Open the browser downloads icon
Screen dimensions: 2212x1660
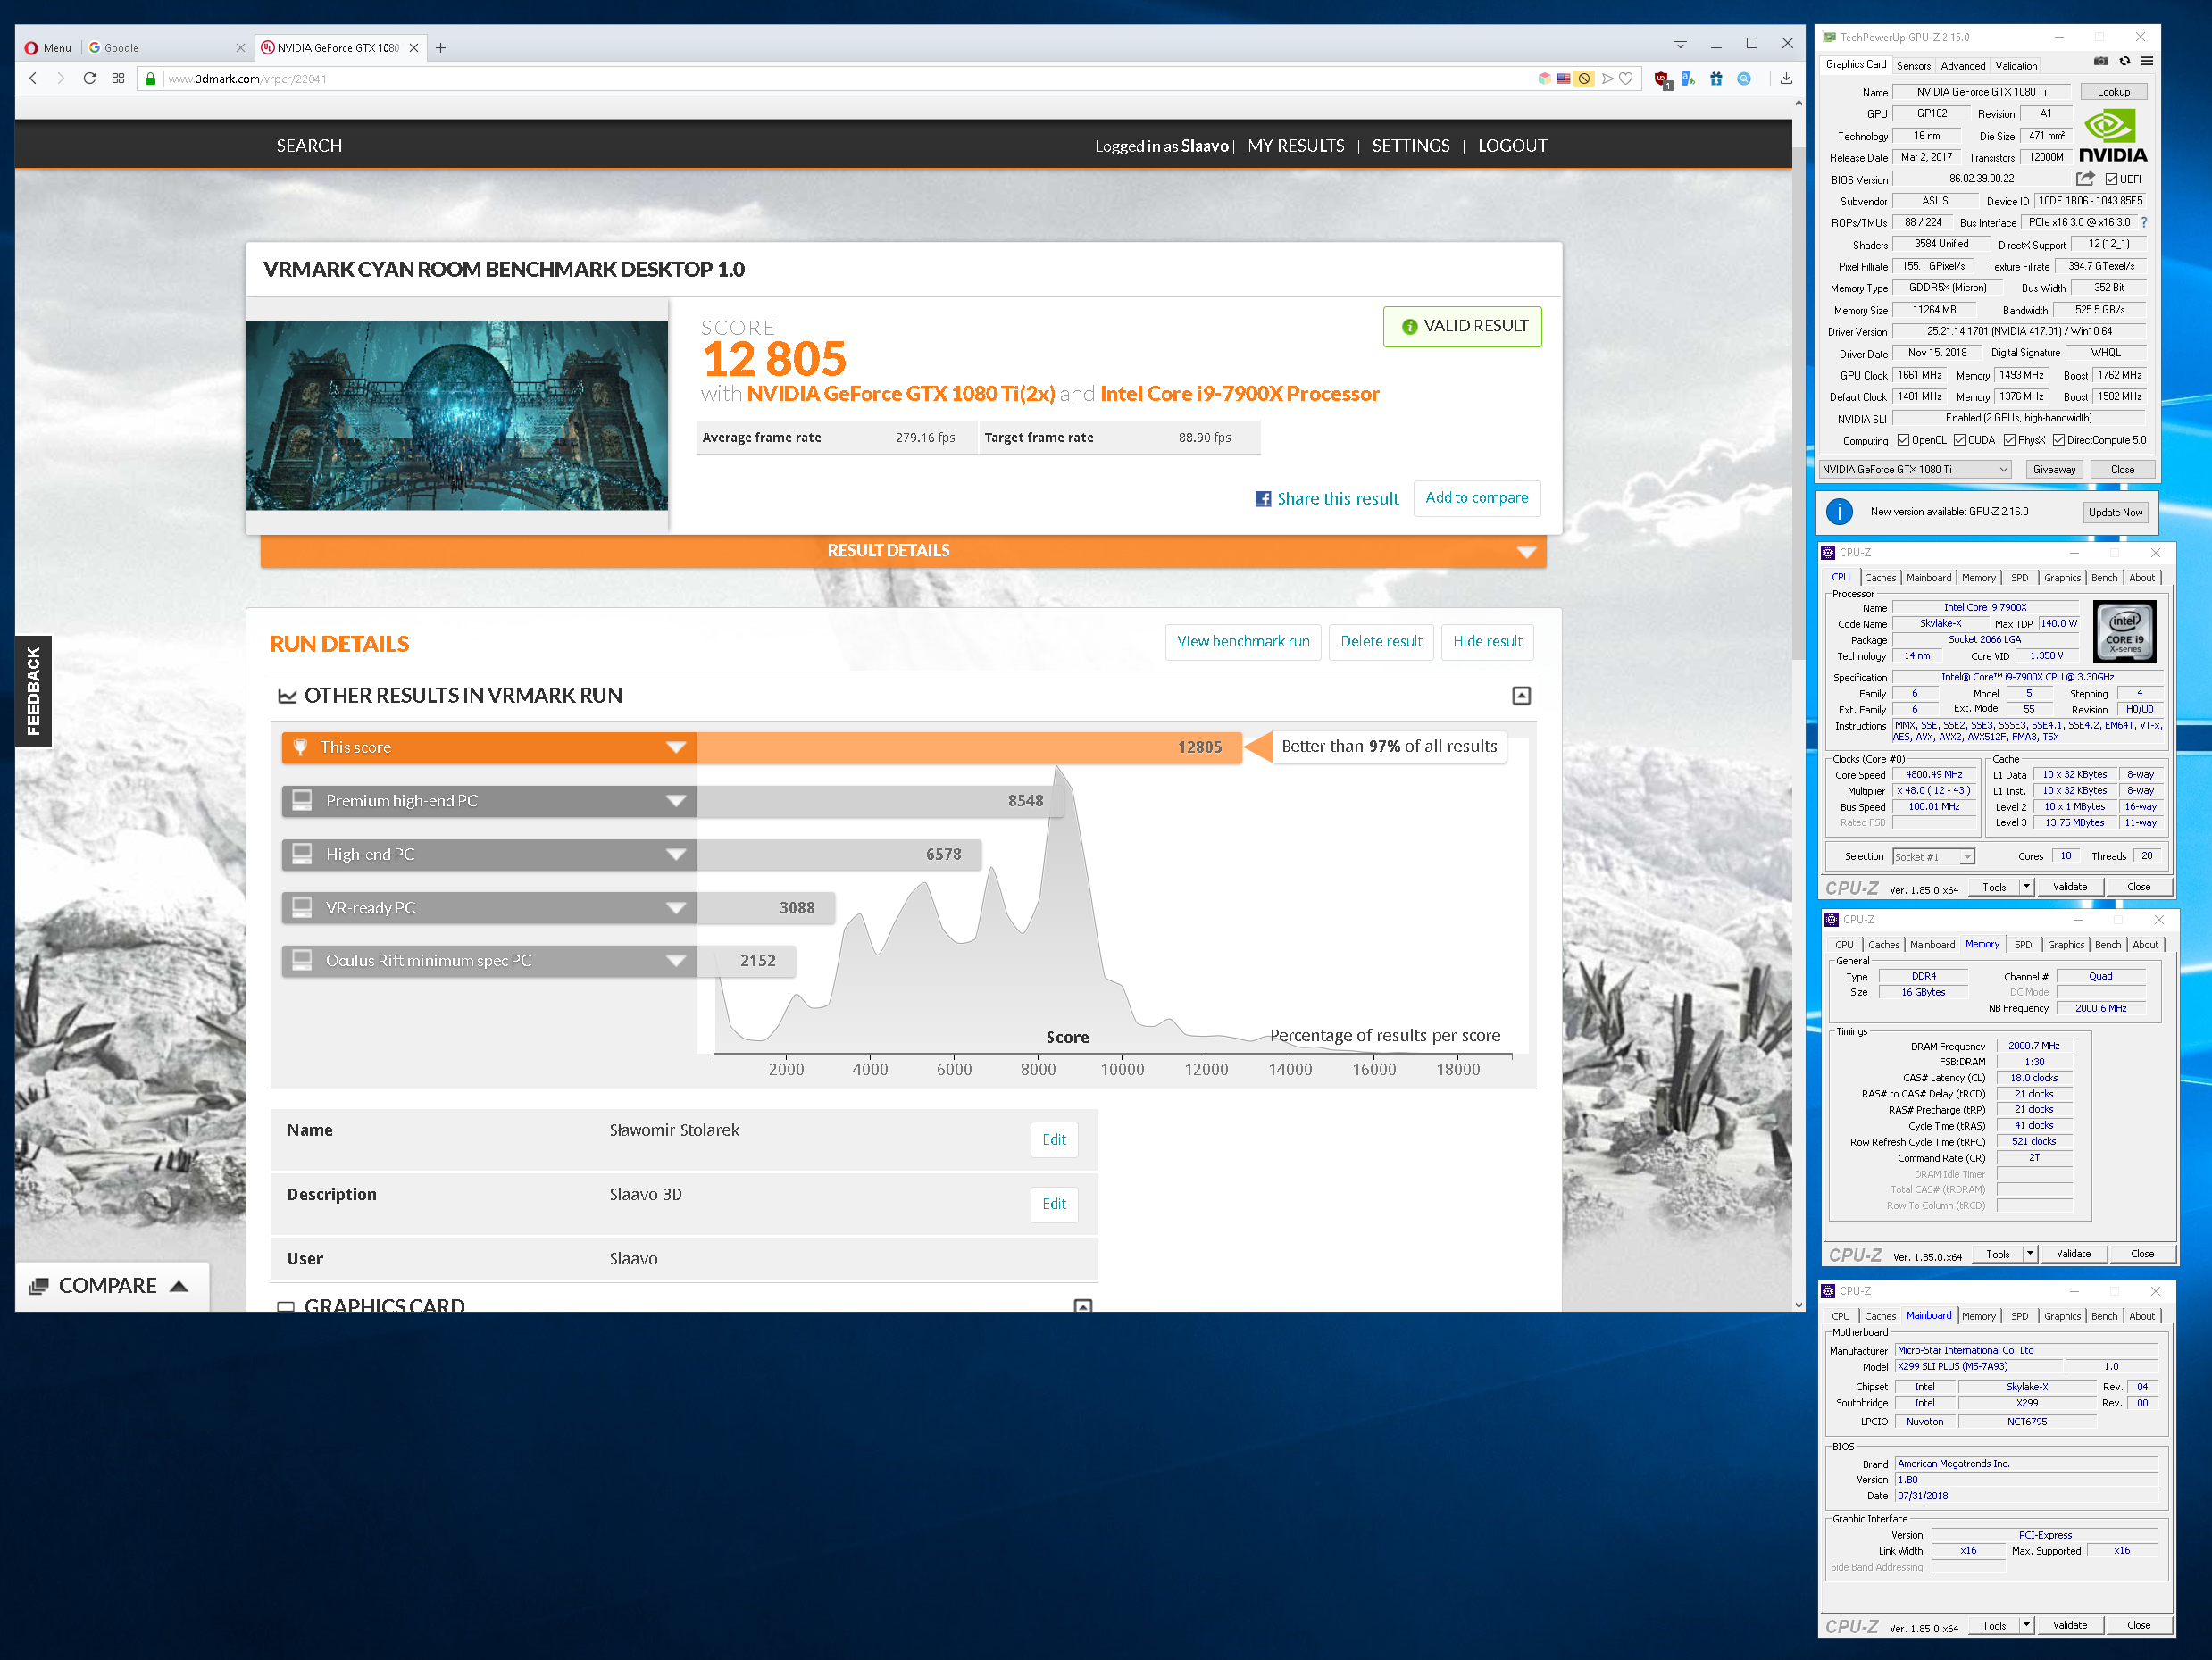click(1786, 78)
